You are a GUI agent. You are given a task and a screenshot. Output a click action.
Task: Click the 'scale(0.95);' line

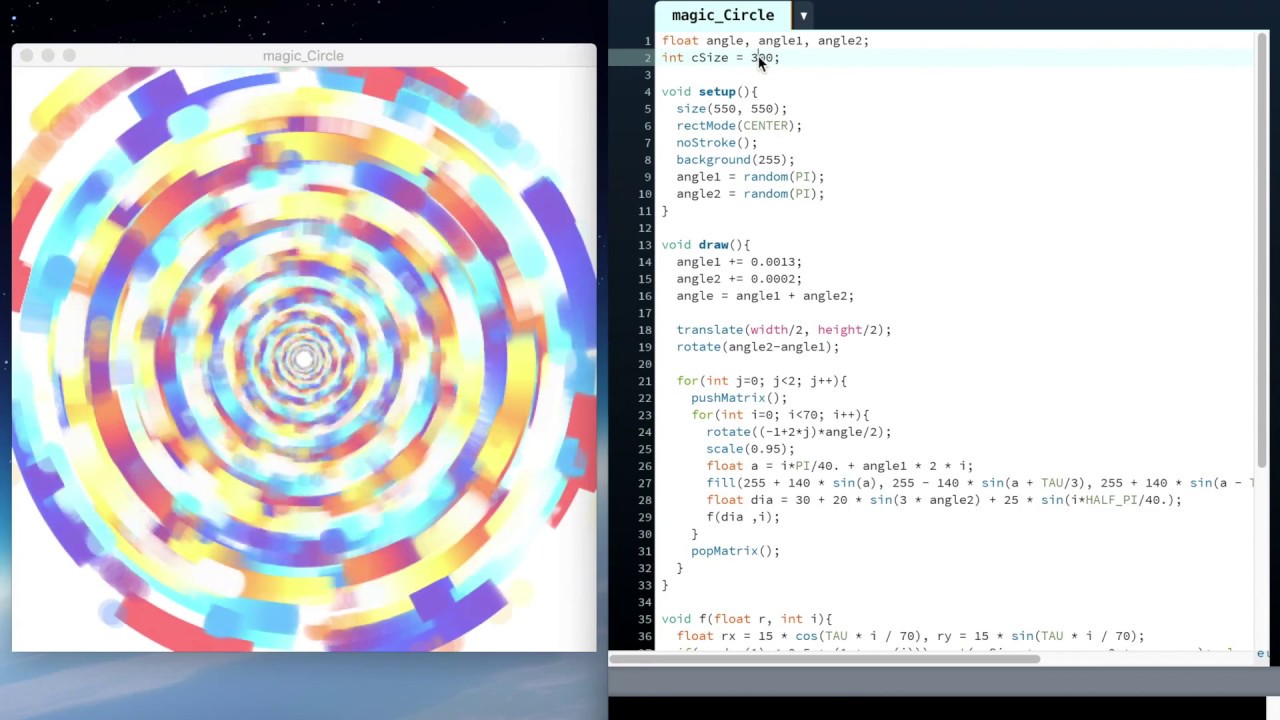click(x=750, y=449)
